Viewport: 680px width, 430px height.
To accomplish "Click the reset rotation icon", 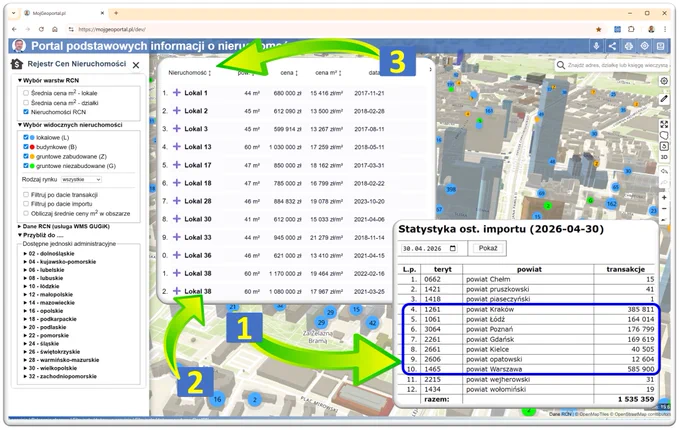I will coord(664,146).
